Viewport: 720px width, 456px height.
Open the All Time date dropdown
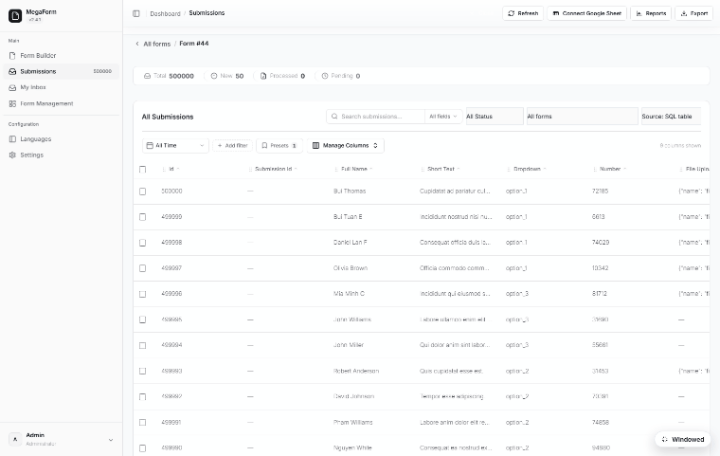click(x=175, y=146)
